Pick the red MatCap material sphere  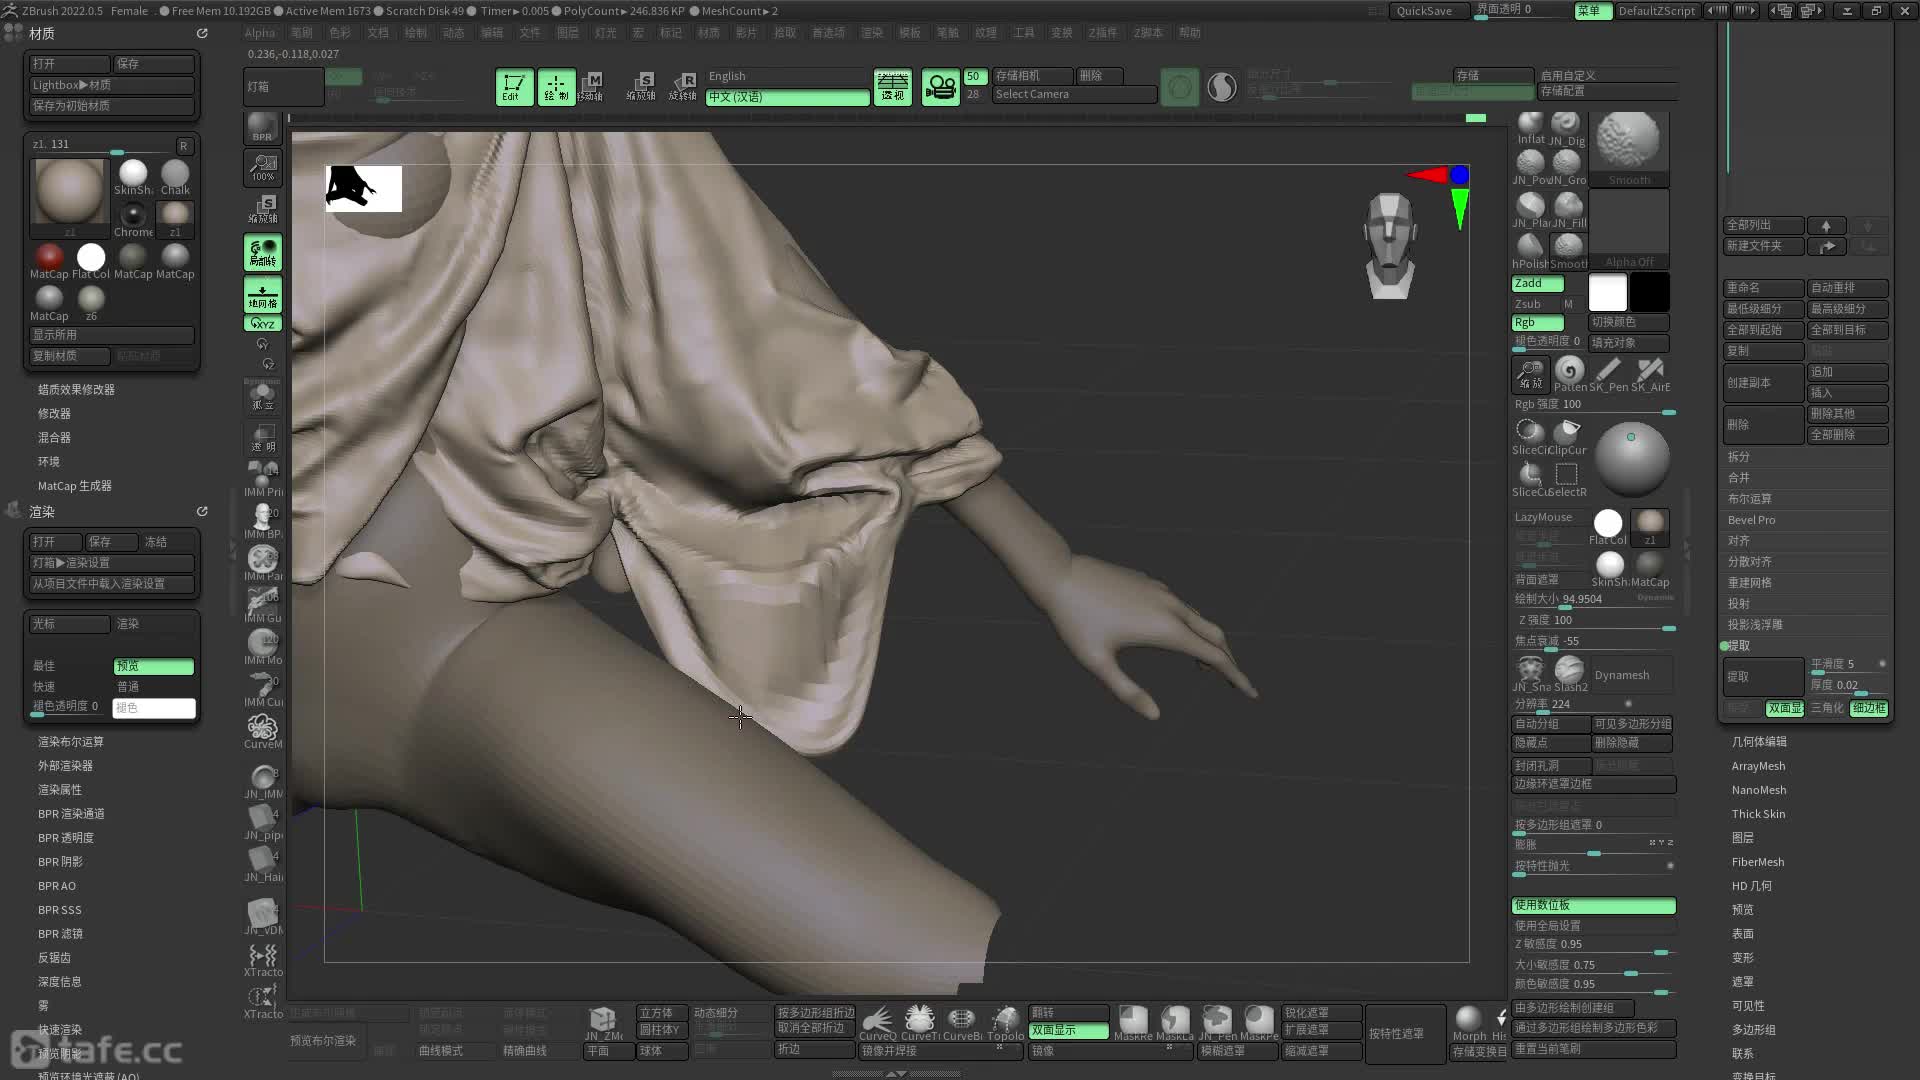pos(49,261)
